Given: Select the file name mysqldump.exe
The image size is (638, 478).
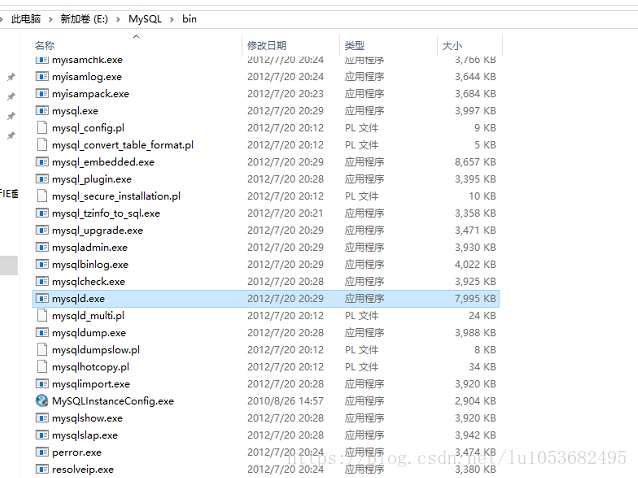Looking at the screenshot, I should point(89,333).
